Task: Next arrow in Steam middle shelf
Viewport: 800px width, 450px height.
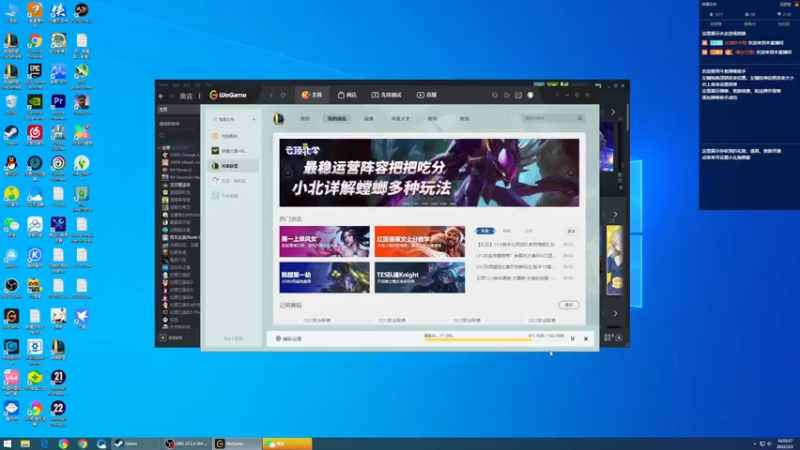Action: [615, 215]
